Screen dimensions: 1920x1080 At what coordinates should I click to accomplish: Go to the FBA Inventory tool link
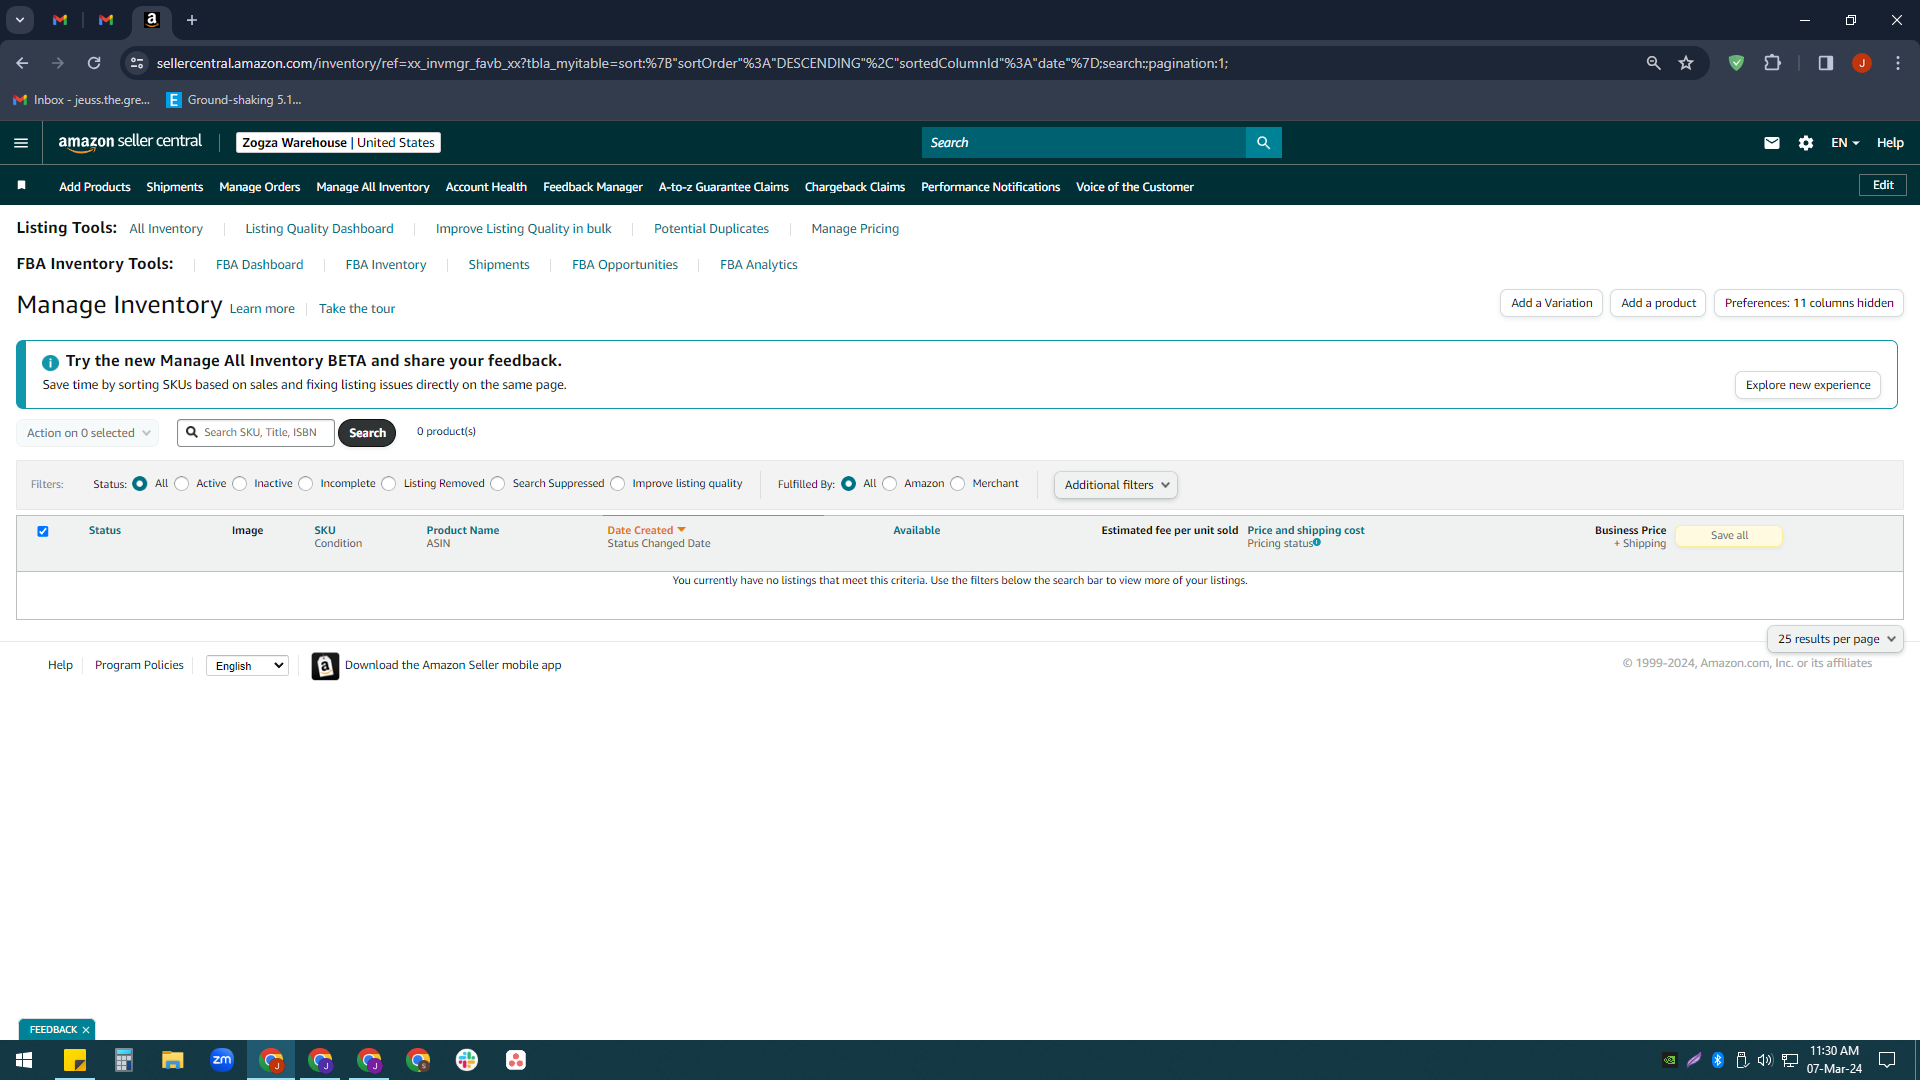(386, 265)
